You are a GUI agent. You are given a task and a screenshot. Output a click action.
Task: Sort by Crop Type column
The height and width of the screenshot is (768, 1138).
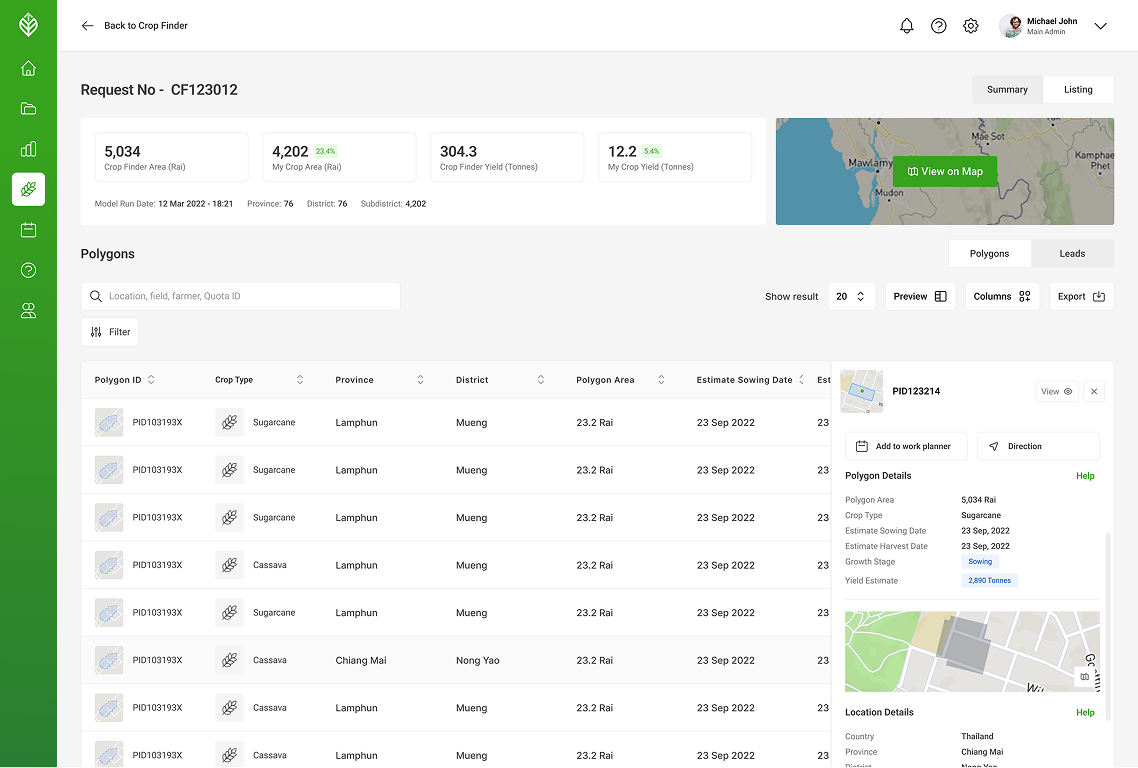click(x=300, y=380)
